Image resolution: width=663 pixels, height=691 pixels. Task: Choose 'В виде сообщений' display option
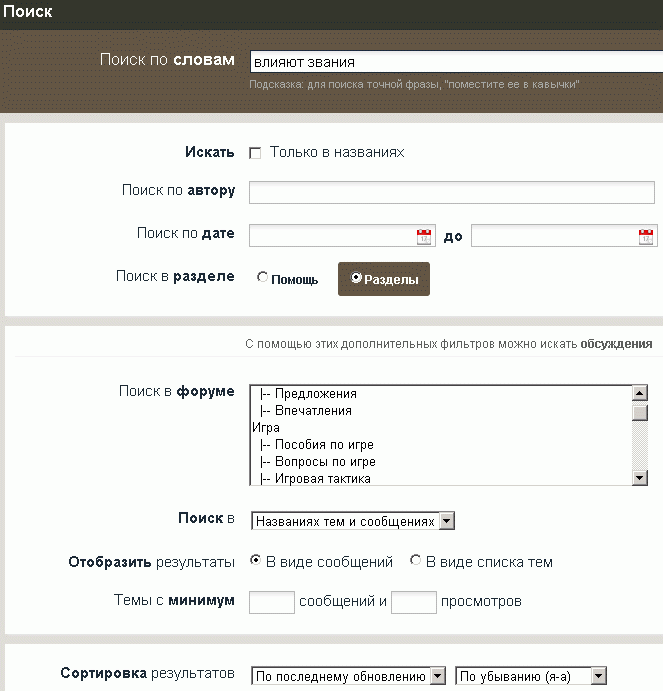pyautogui.click(x=255, y=560)
